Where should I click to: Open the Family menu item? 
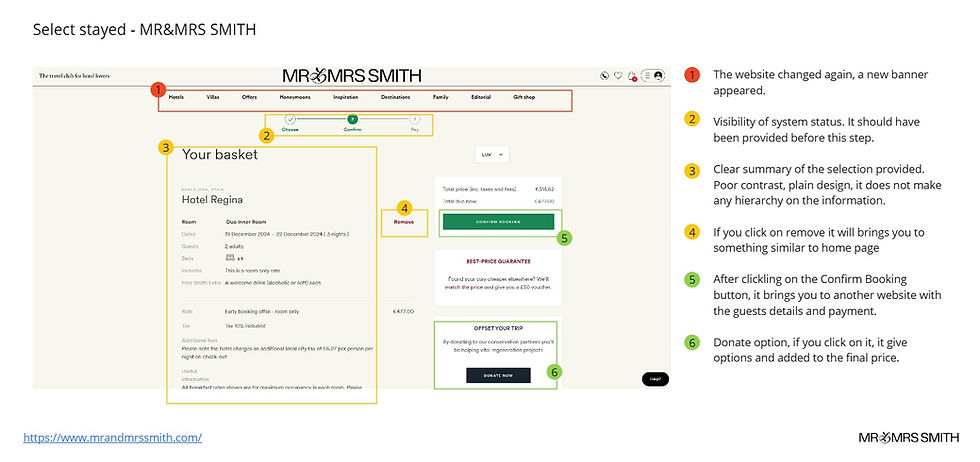[x=441, y=98]
